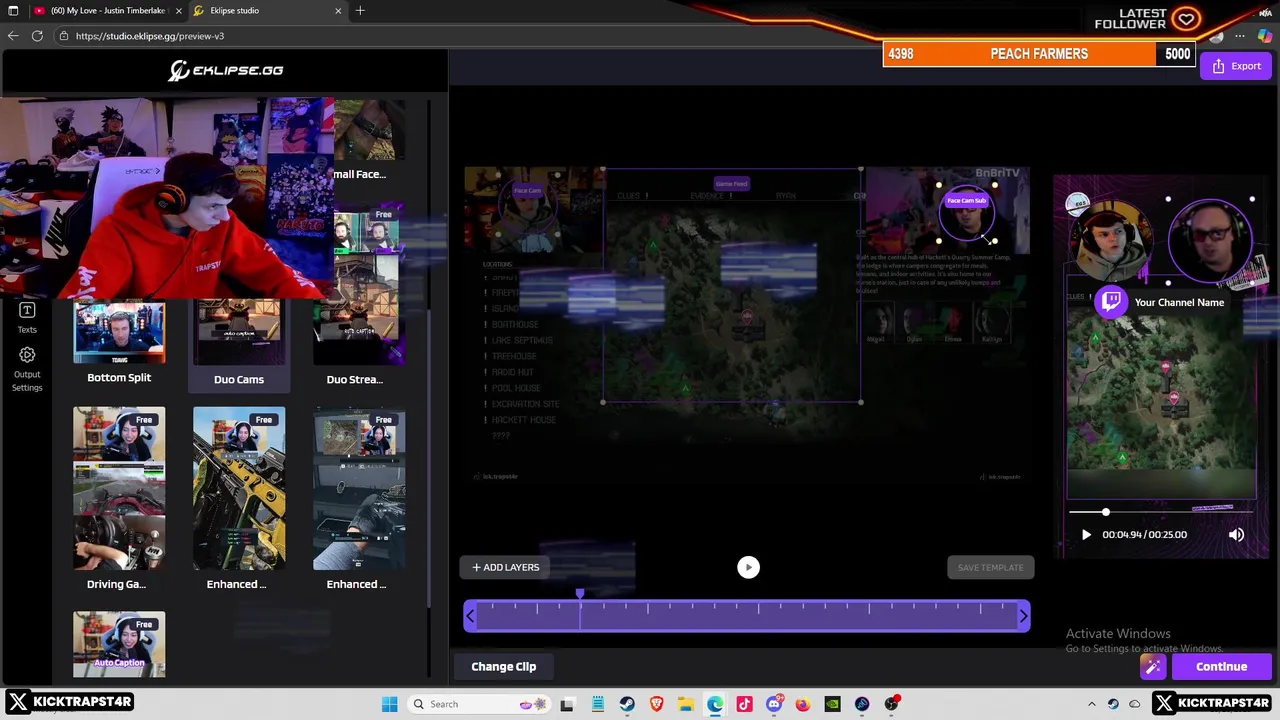Reload the current page
This screenshot has height=720, width=1280.
pos(37,36)
